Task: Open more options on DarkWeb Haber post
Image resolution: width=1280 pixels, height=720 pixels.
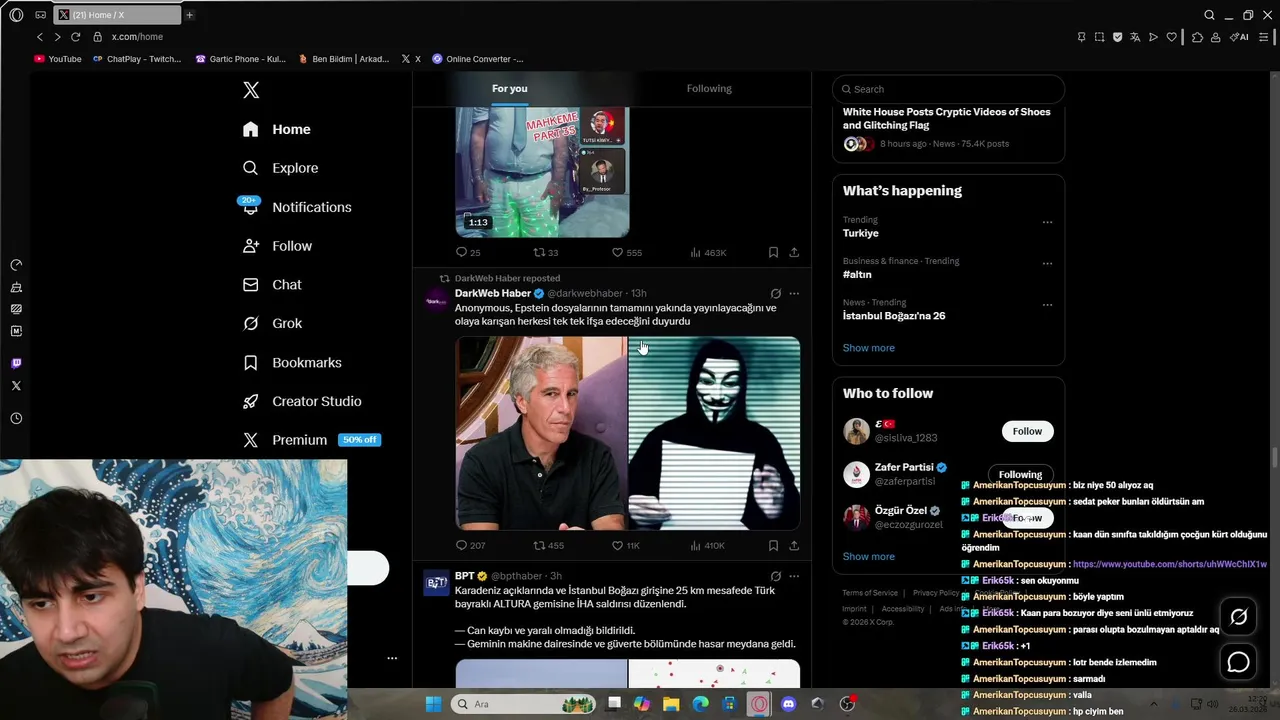Action: [794, 294]
